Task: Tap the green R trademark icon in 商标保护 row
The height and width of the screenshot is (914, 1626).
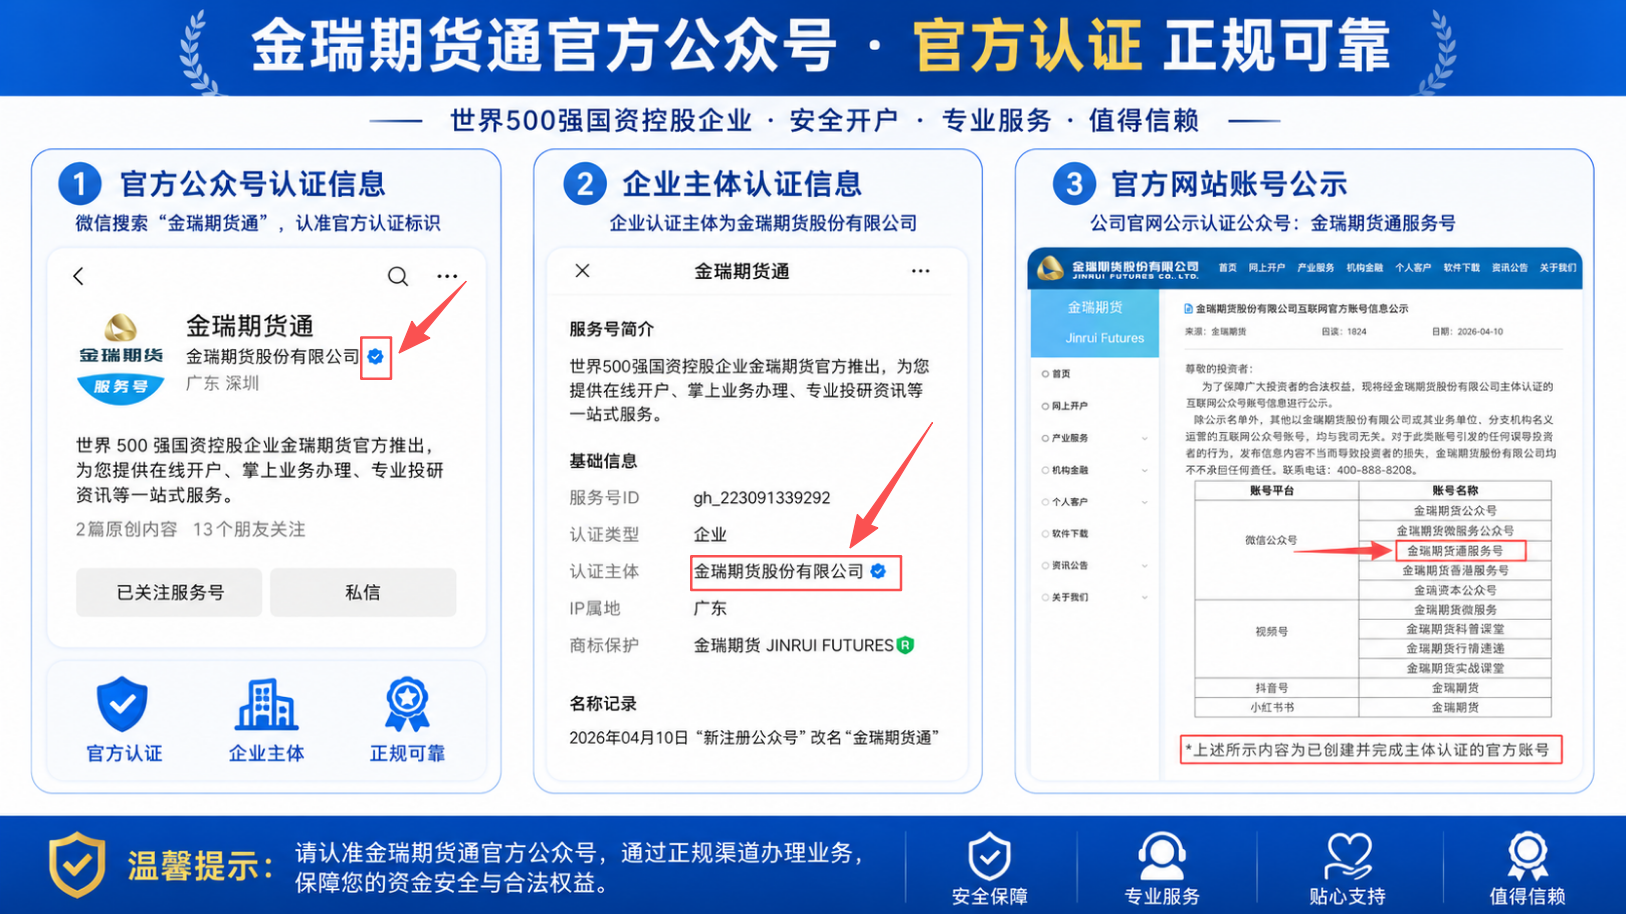Action: coord(905,645)
